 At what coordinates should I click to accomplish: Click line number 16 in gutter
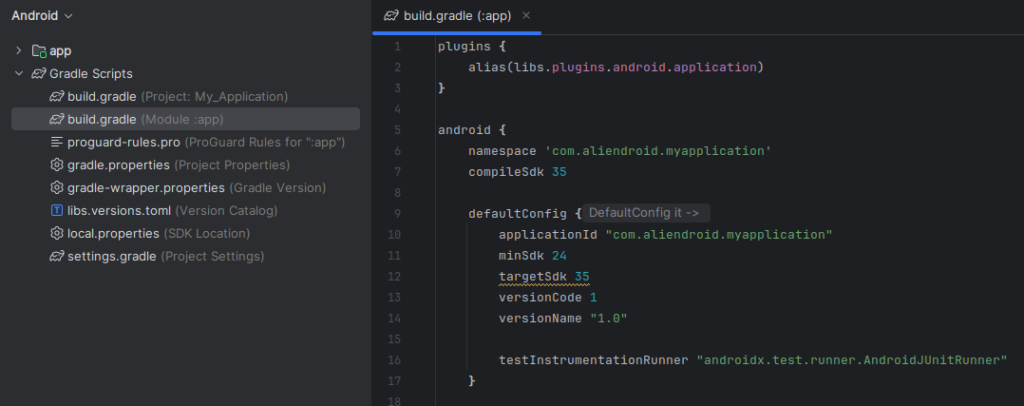394,360
